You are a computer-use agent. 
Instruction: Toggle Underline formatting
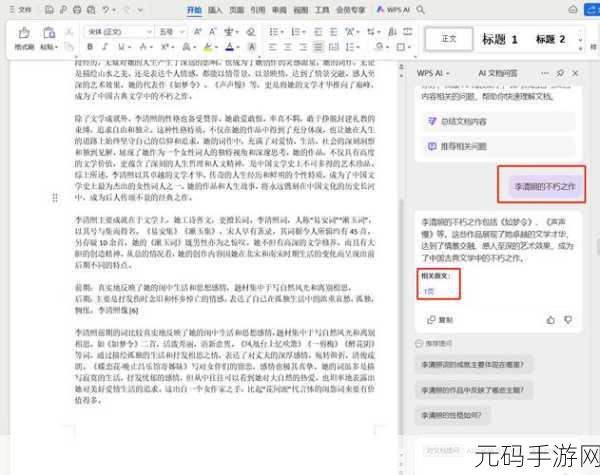point(121,47)
